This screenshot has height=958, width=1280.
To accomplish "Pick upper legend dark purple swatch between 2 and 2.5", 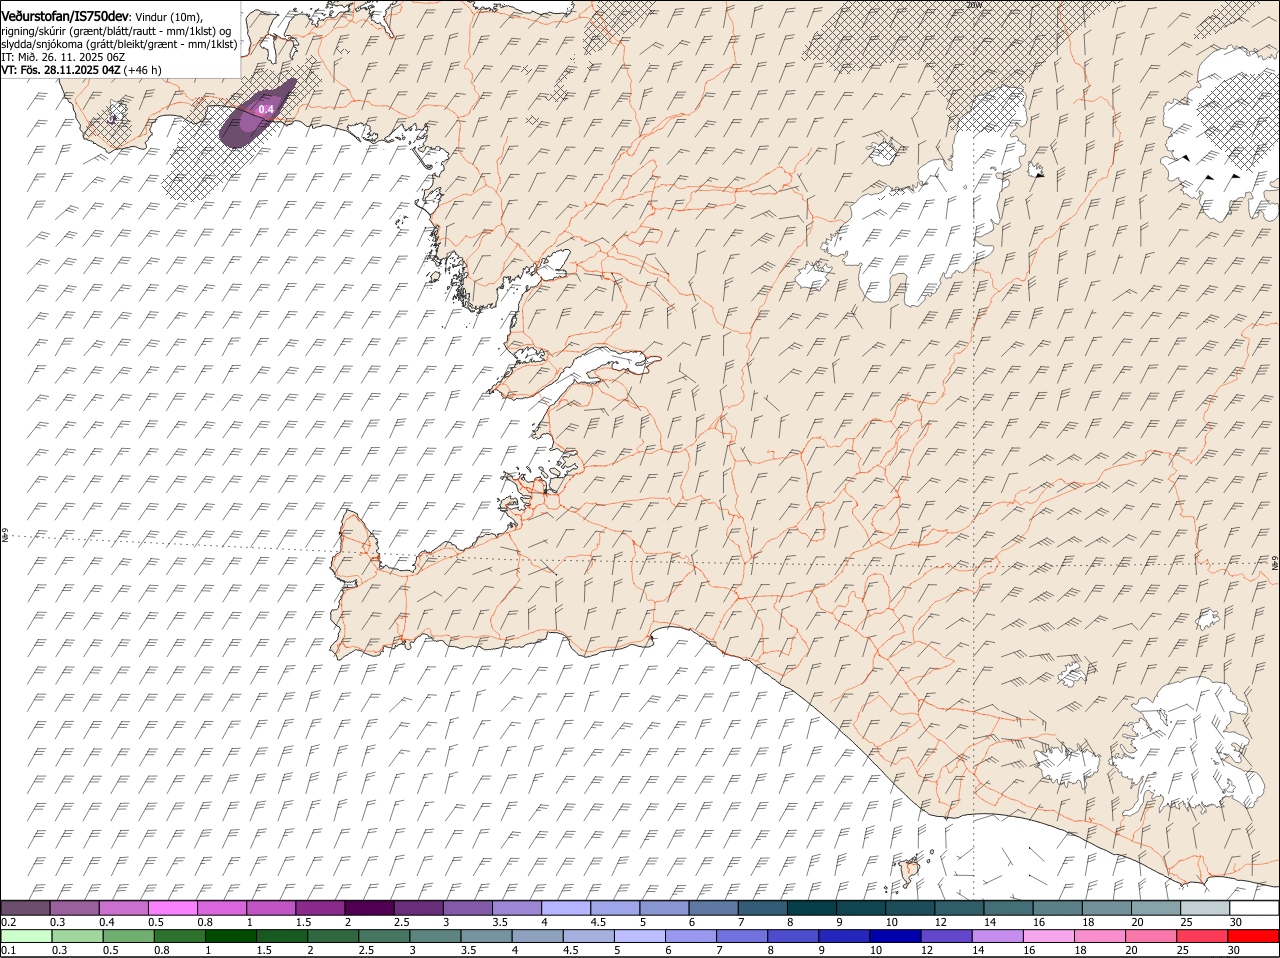I will (369, 908).
